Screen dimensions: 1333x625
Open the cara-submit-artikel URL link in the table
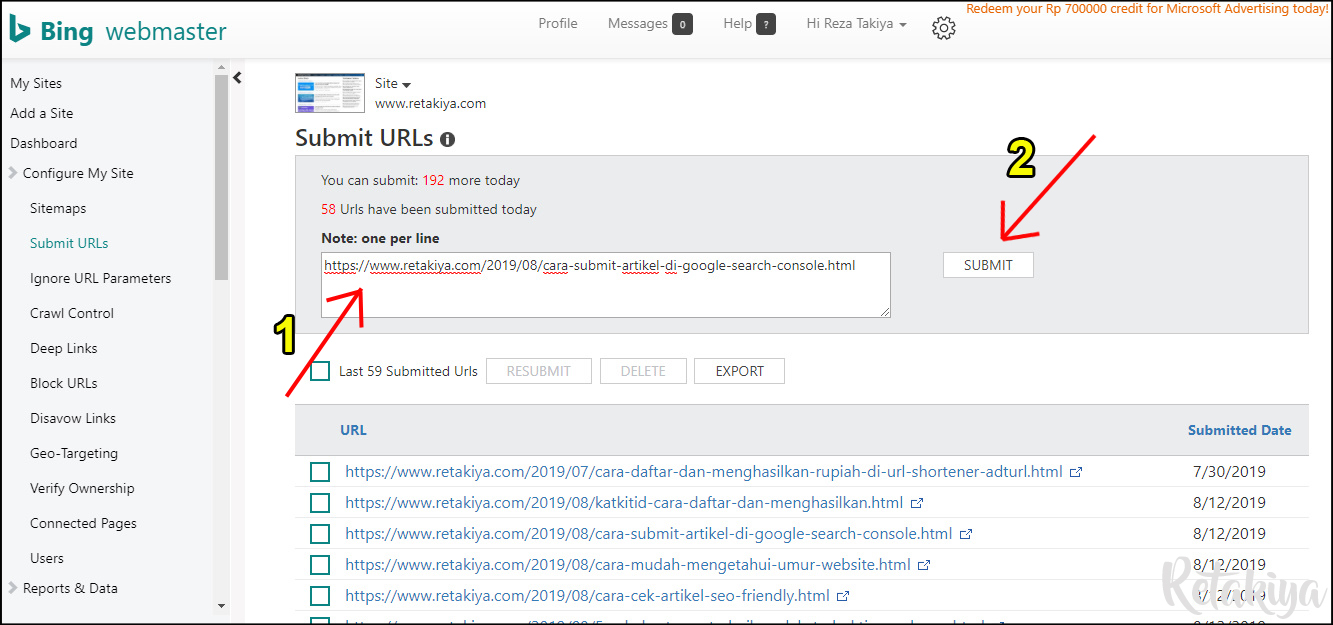[649, 534]
